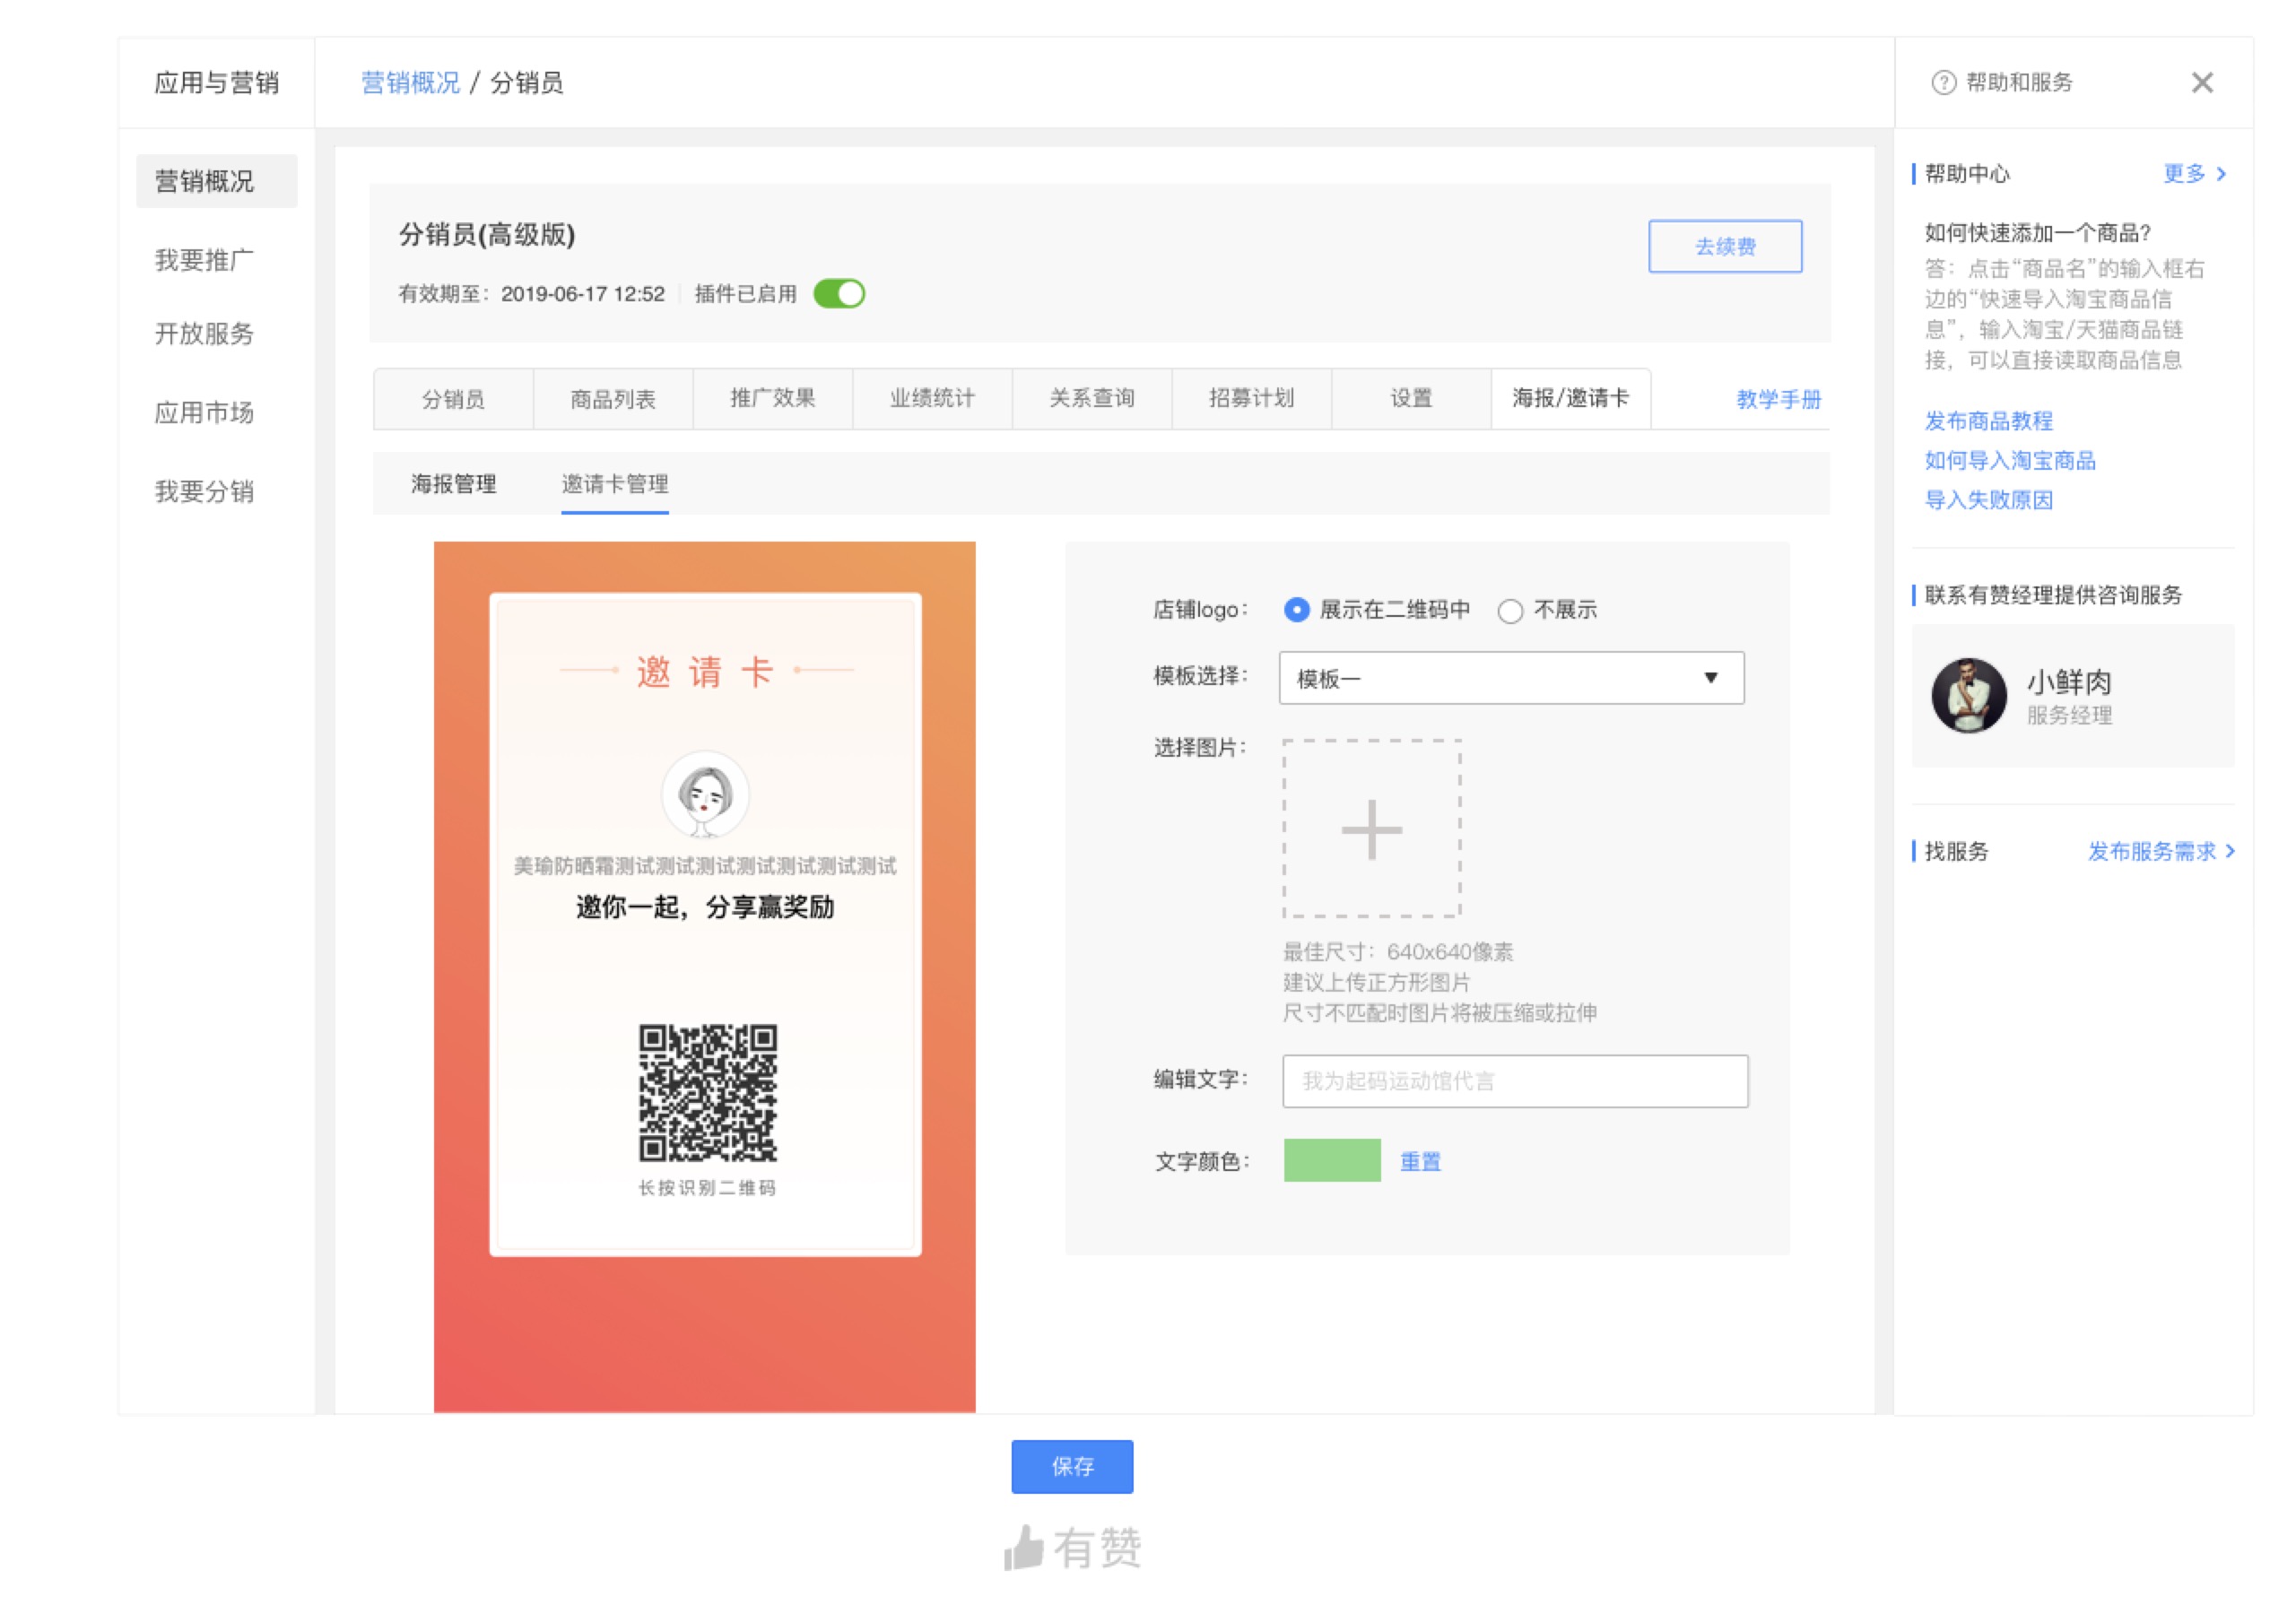The width and height of the screenshot is (2296, 1614).
Task: Click 应用与营销 header title
Action: 217,83
